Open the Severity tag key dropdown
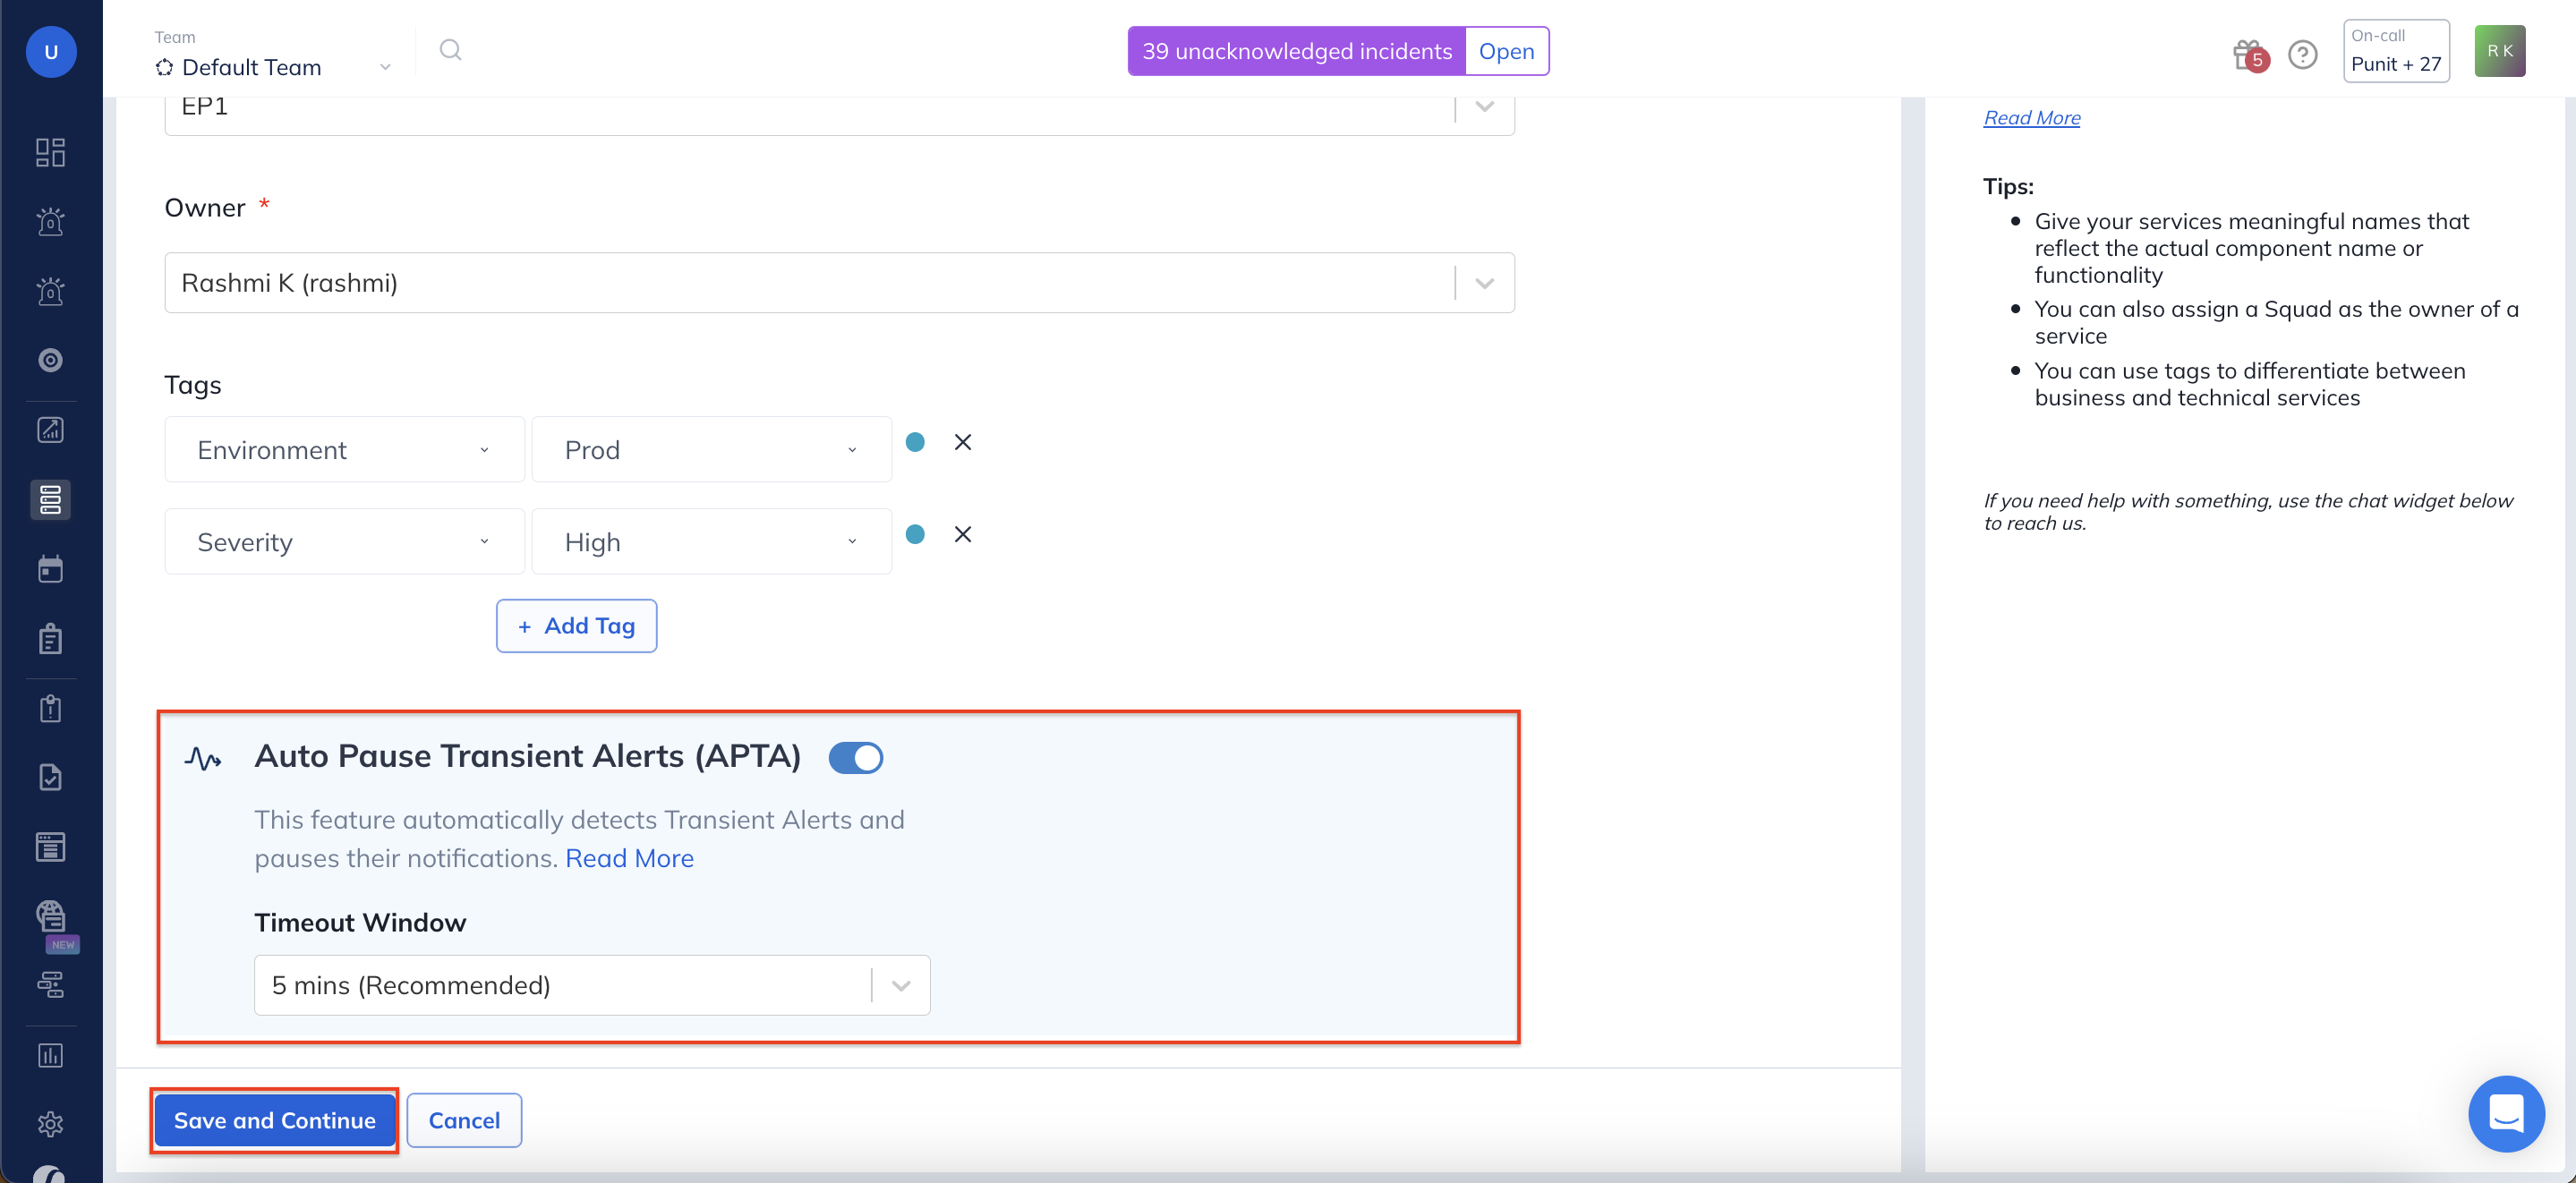 [344, 542]
